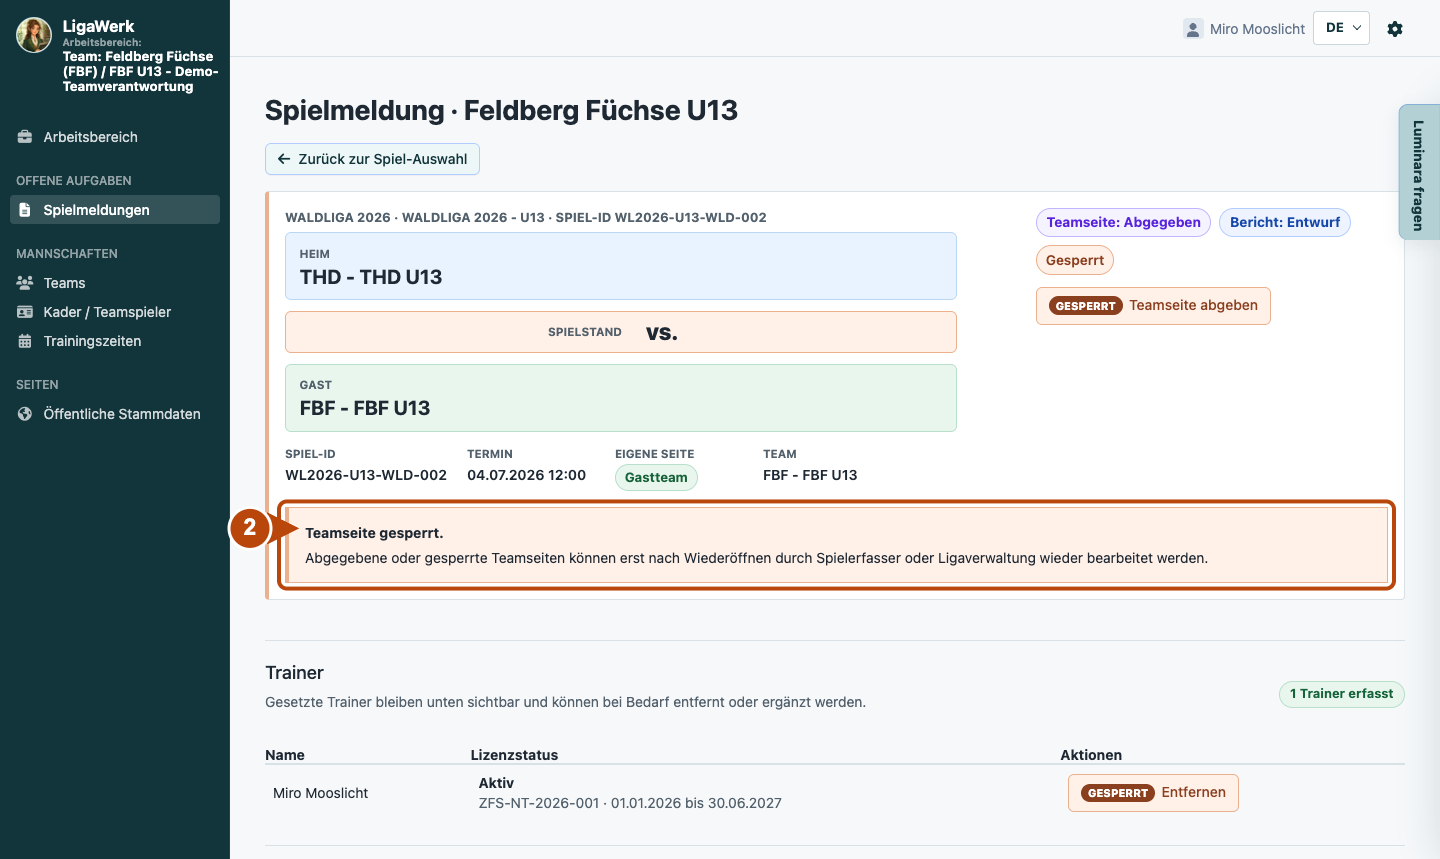This screenshot has width=1440, height=859.
Task: Click the Teamseite: Abgegeben status badge
Action: point(1123,222)
